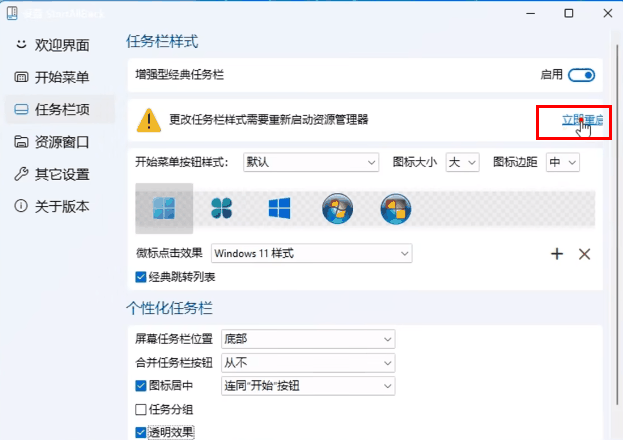Uncheck the 经典跳转列表 checkbox
This screenshot has width=623, height=440.
coord(141,277)
